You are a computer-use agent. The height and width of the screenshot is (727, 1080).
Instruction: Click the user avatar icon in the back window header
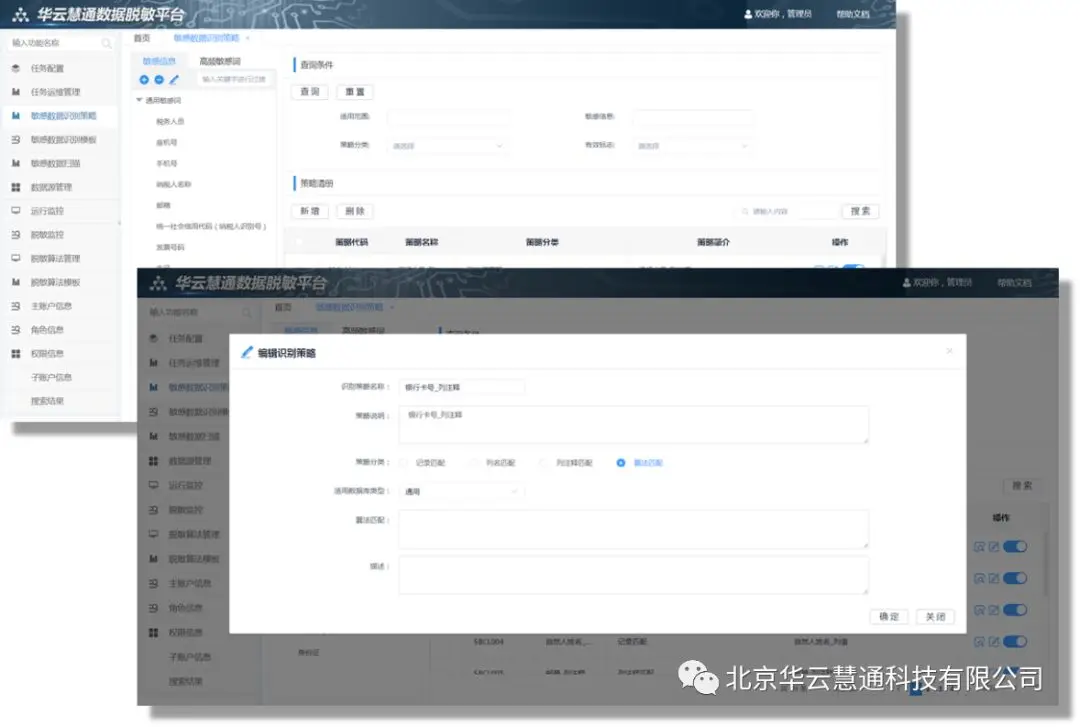pos(748,14)
